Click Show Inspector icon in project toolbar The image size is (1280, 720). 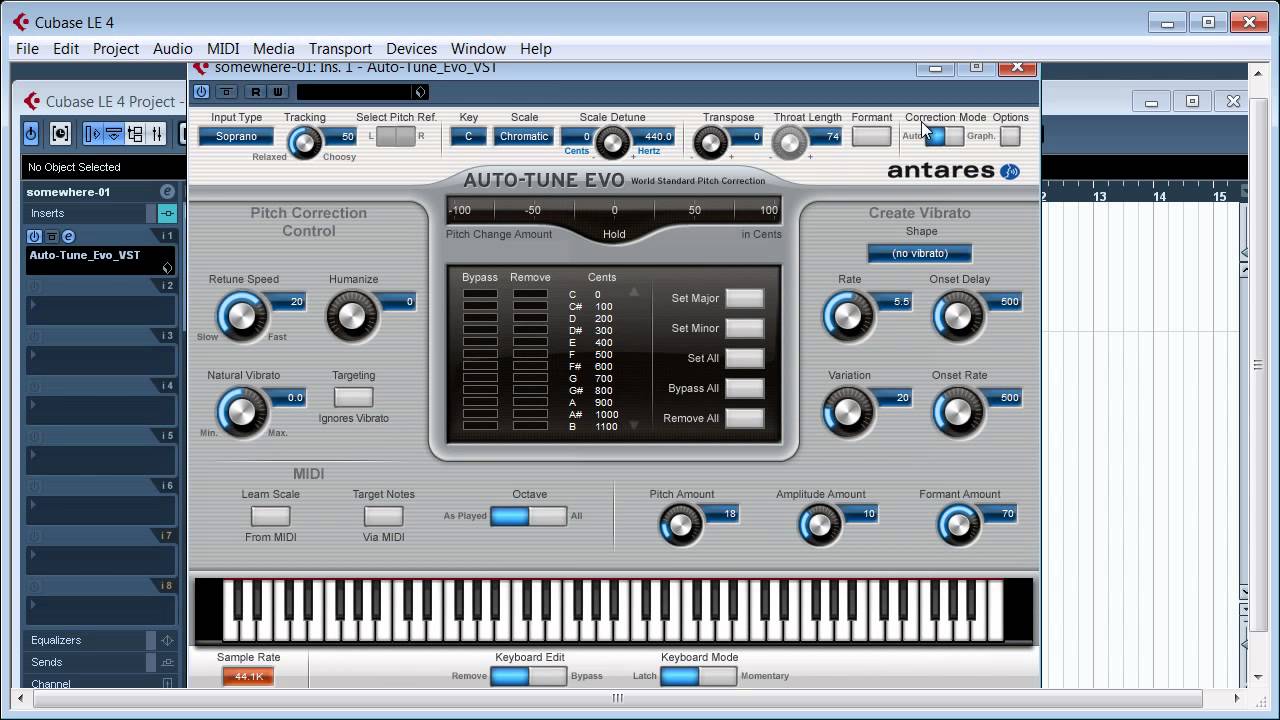[93, 133]
